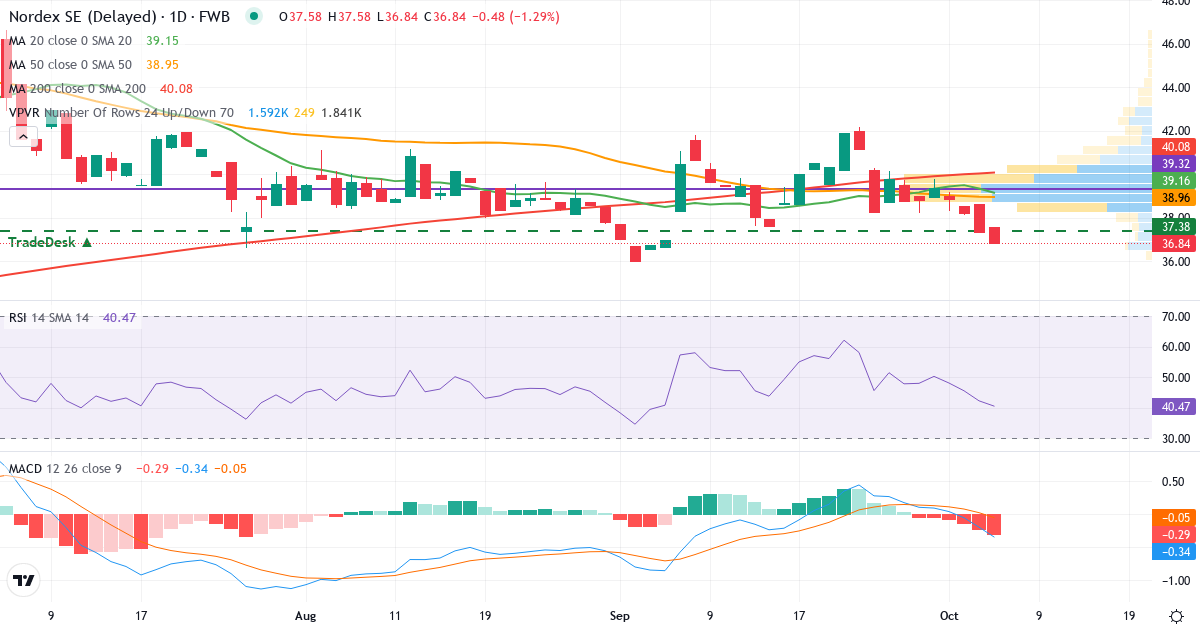Click the TradeDesk text label
Image resolution: width=1200 pixels, height=630 pixels.
pyautogui.click(x=43, y=242)
